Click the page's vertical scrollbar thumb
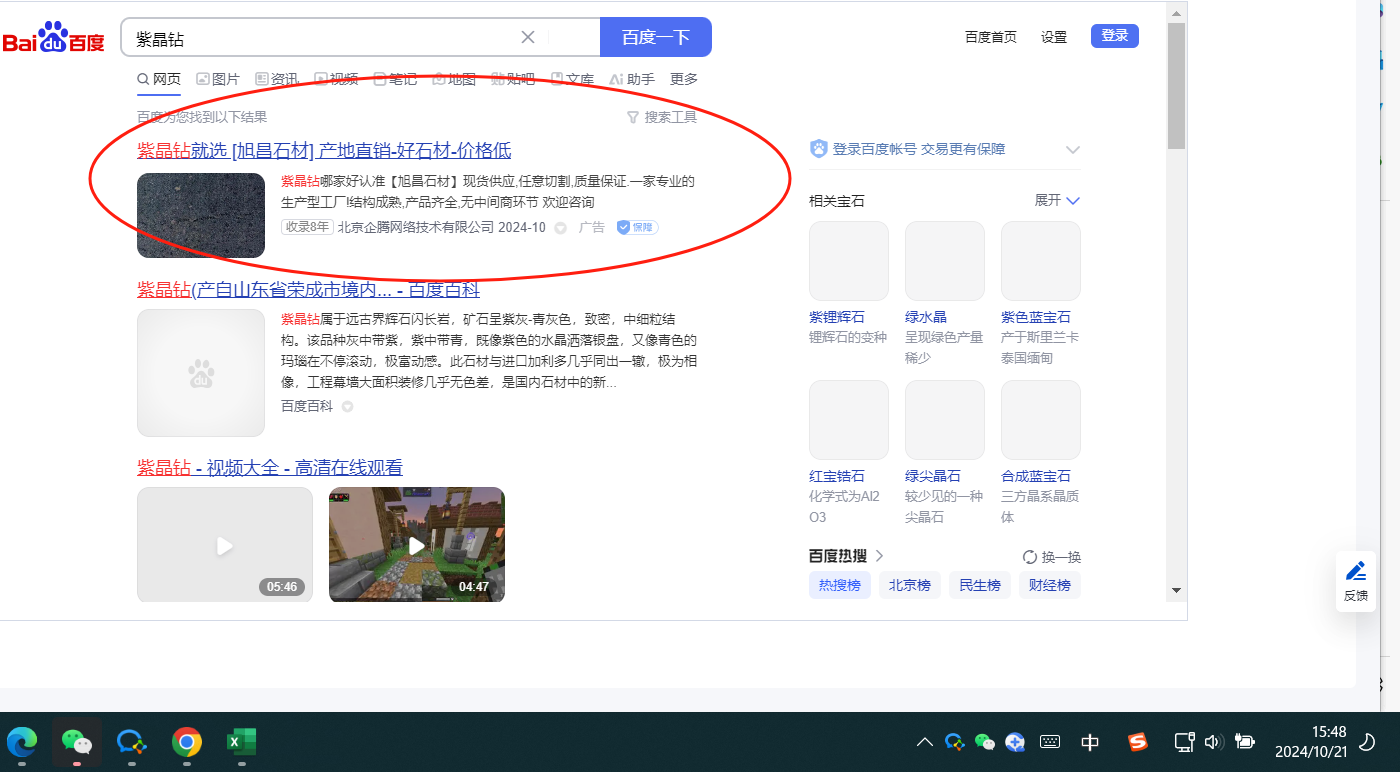The width and height of the screenshot is (1400, 772). click(1176, 85)
